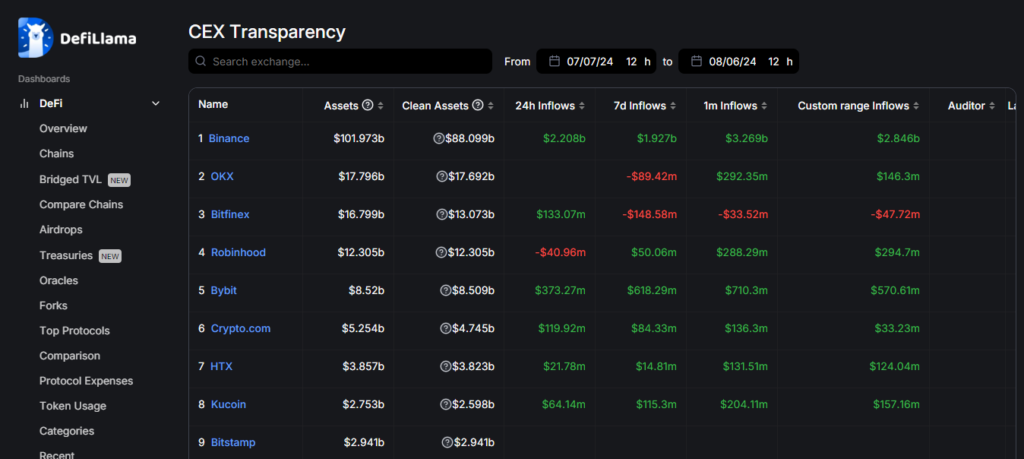The image size is (1024, 459).
Task: Sort table by Assets column
Action: (x=381, y=106)
